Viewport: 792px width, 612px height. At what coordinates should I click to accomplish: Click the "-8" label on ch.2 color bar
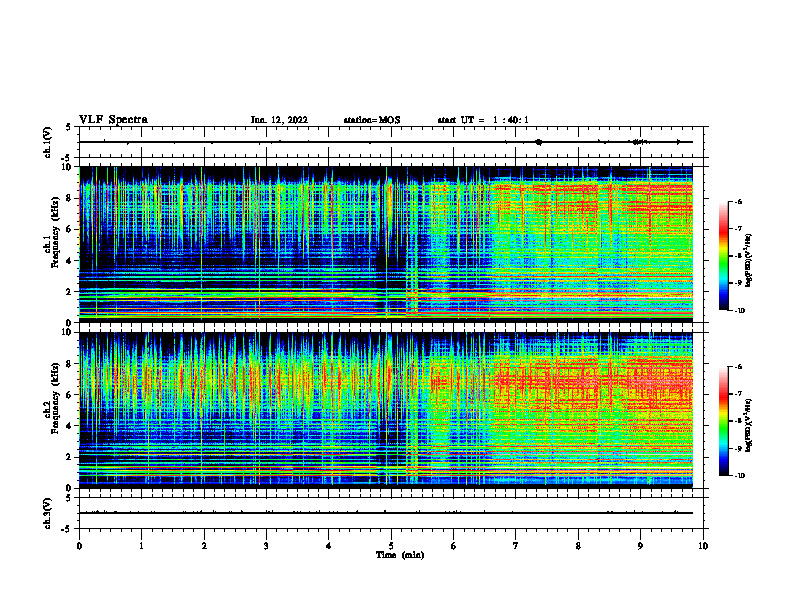point(738,421)
